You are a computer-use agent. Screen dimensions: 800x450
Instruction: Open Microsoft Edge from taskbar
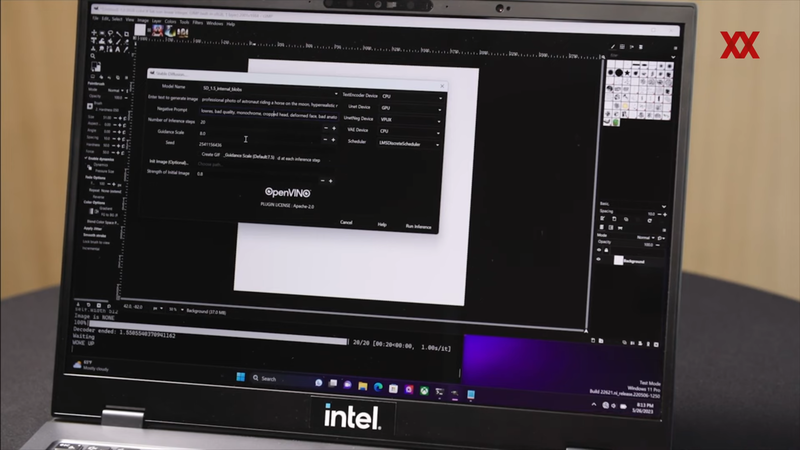tap(378, 387)
